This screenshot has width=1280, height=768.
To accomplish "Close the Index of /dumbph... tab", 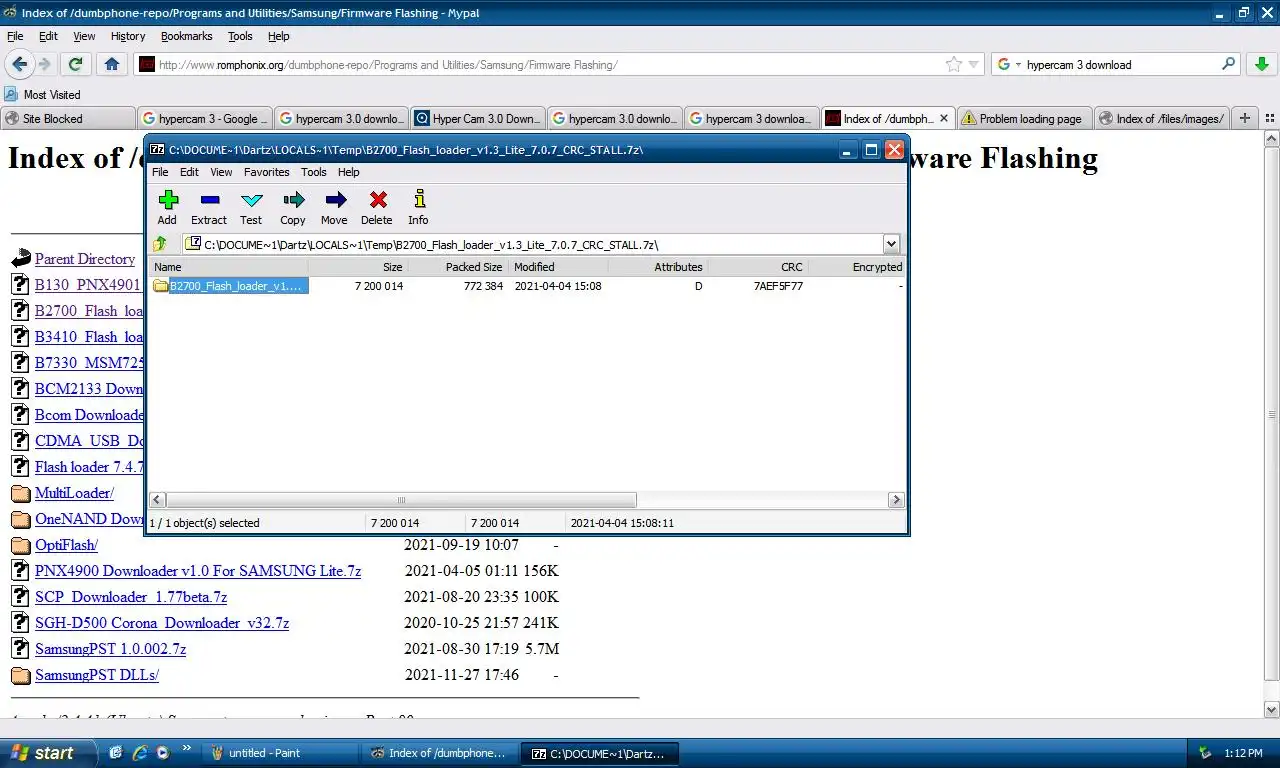I will (x=944, y=118).
